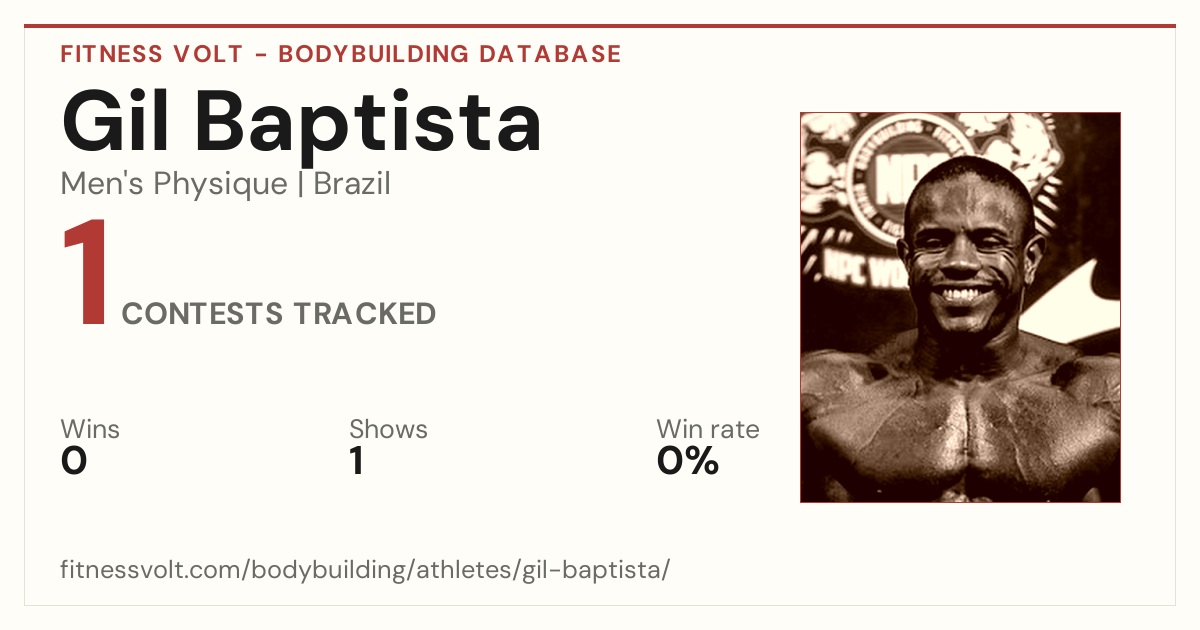Click the Shows label
The image size is (1200, 630).
pos(388,429)
